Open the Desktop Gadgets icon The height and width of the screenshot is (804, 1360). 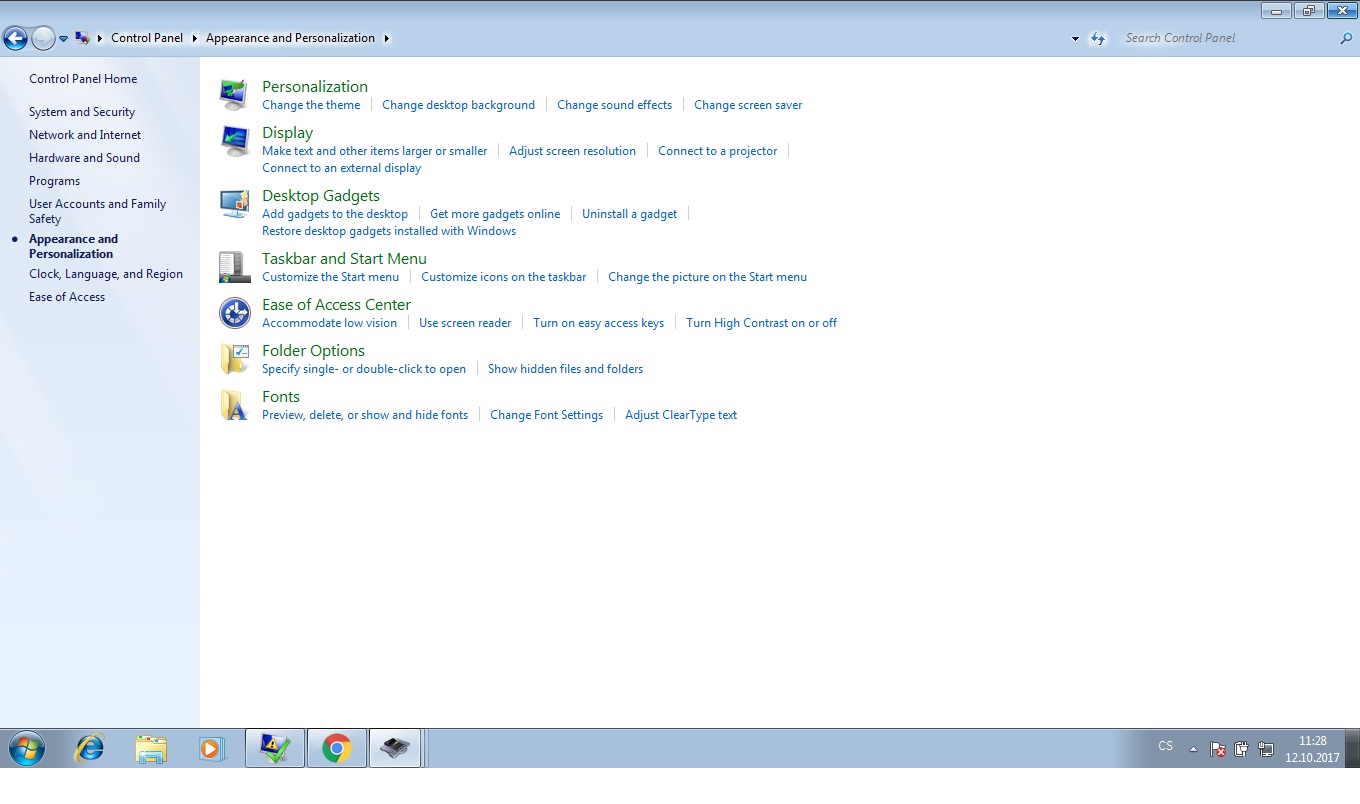tap(234, 204)
